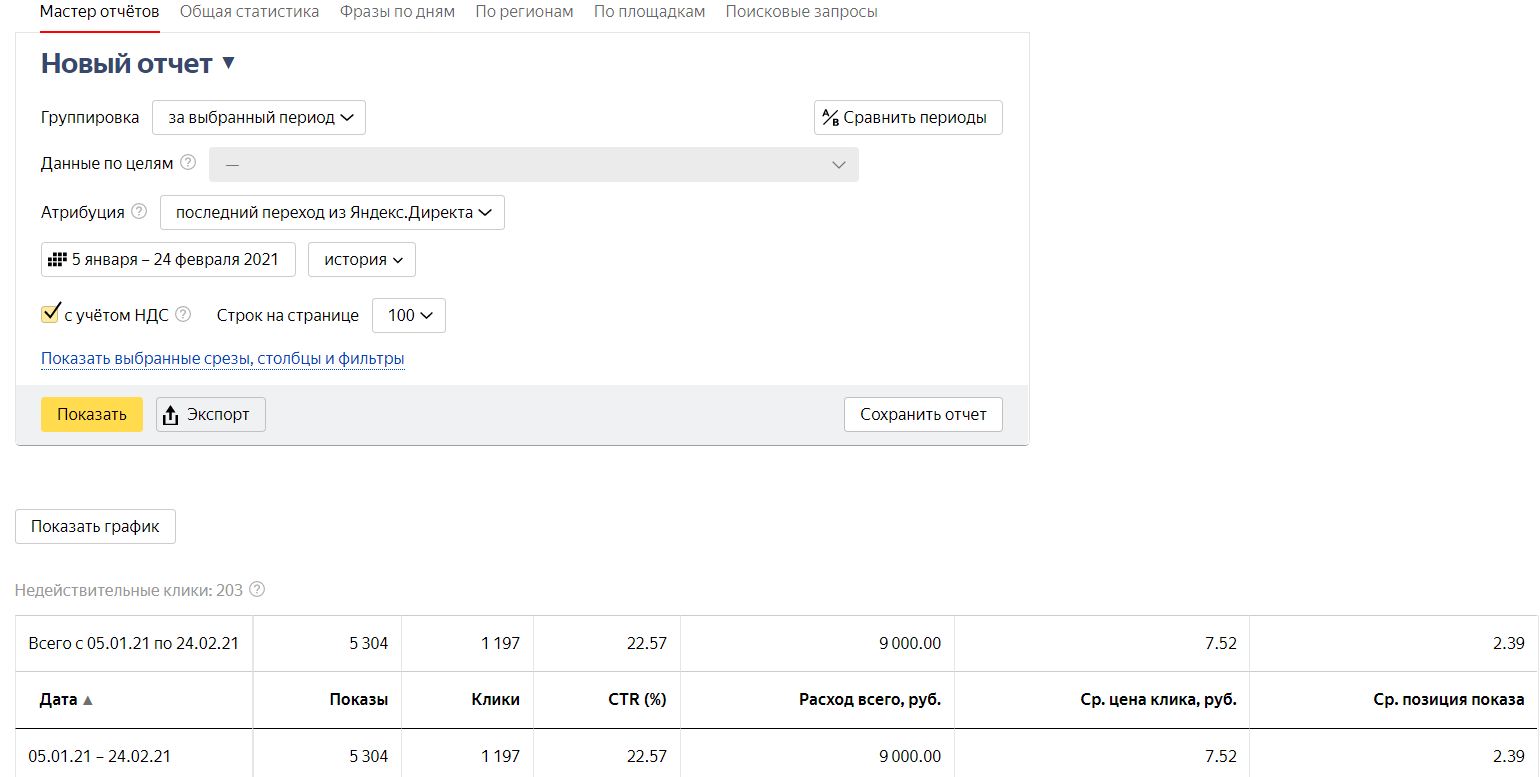
Task: Click the A/B compare periods icon
Action: tap(830, 117)
